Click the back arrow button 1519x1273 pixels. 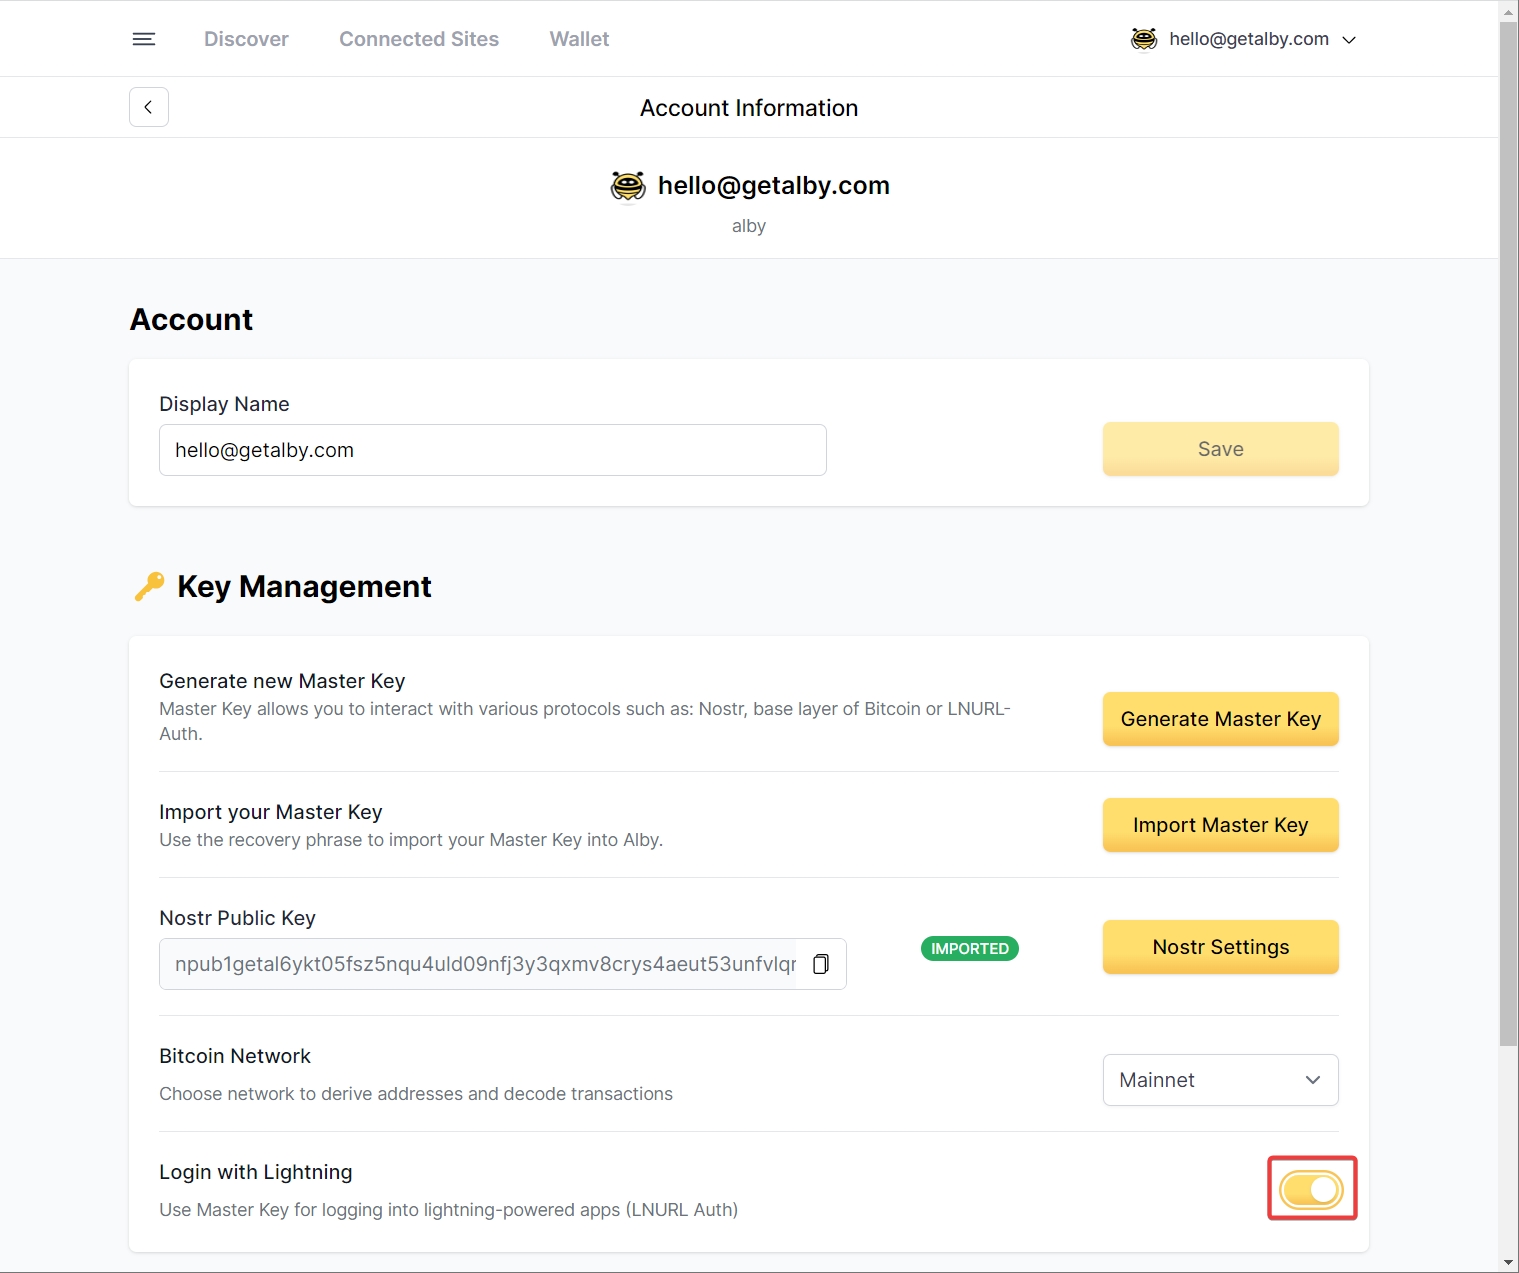[x=149, y=107]
